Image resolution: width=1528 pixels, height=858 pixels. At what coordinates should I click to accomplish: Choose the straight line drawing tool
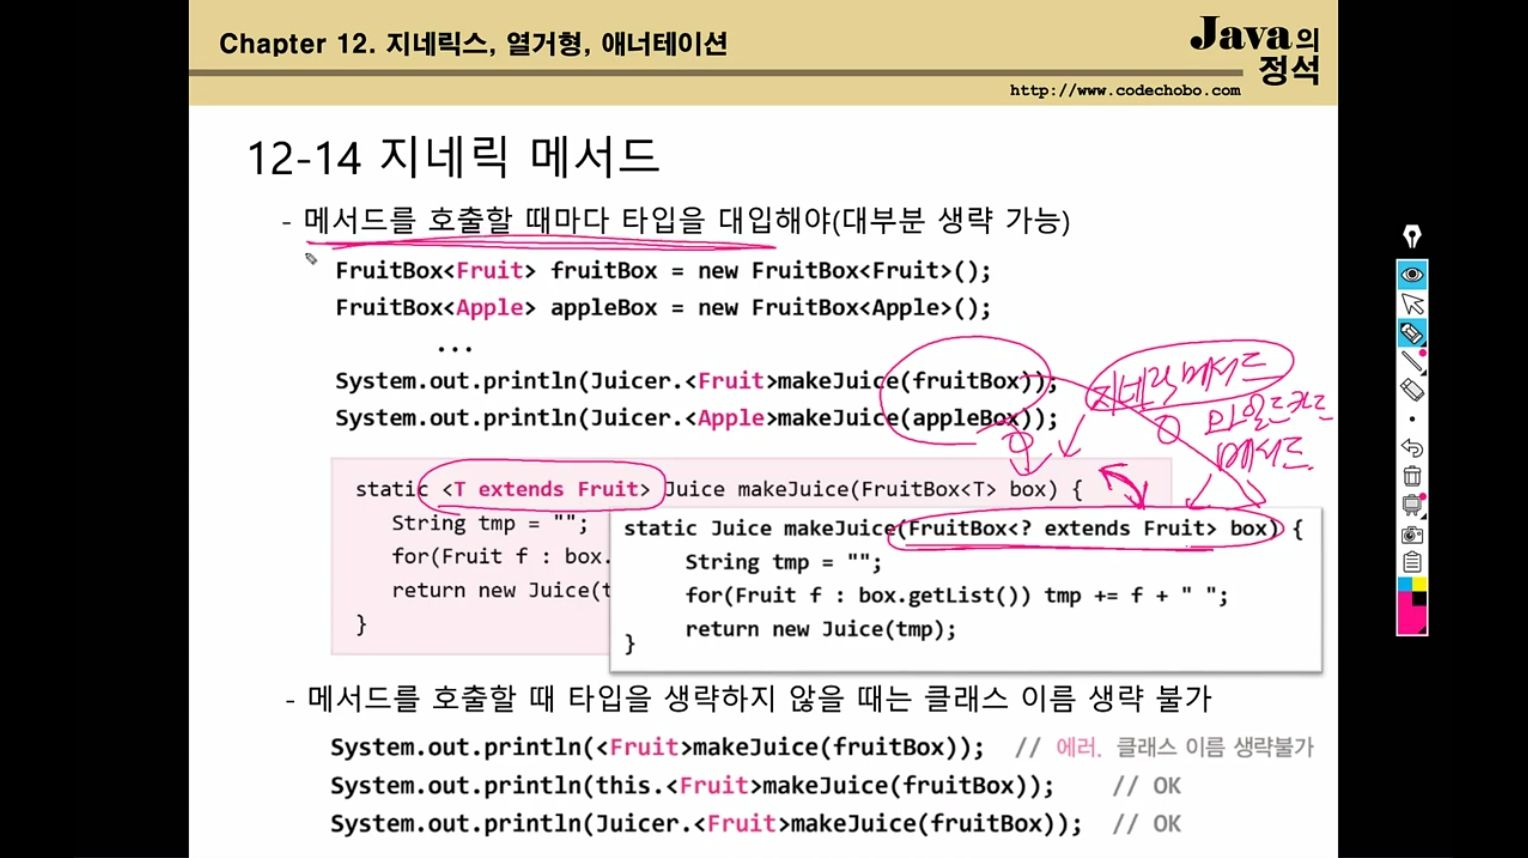(x=1411, y=361)
